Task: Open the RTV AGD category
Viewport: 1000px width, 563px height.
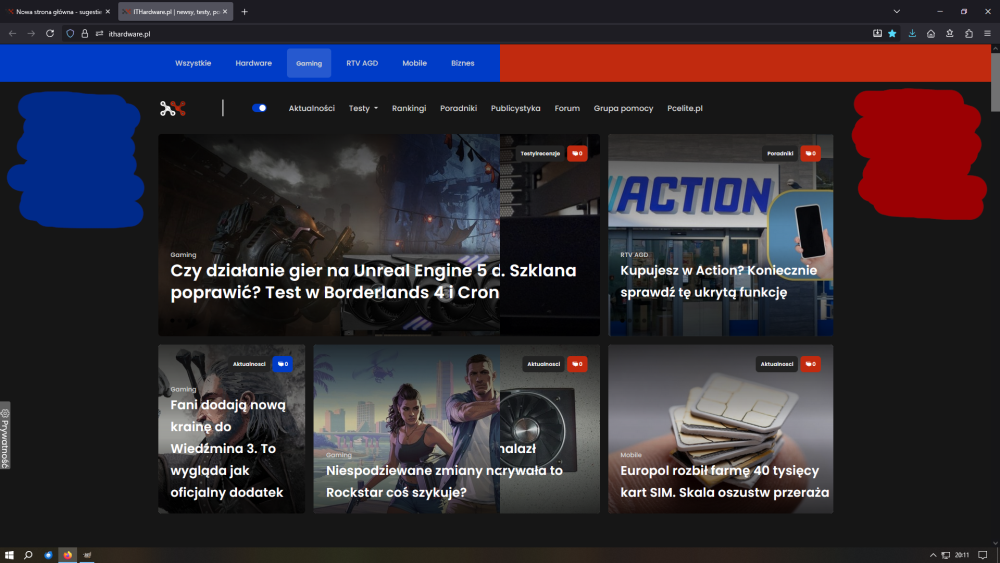Action: (x=362, y=63)
